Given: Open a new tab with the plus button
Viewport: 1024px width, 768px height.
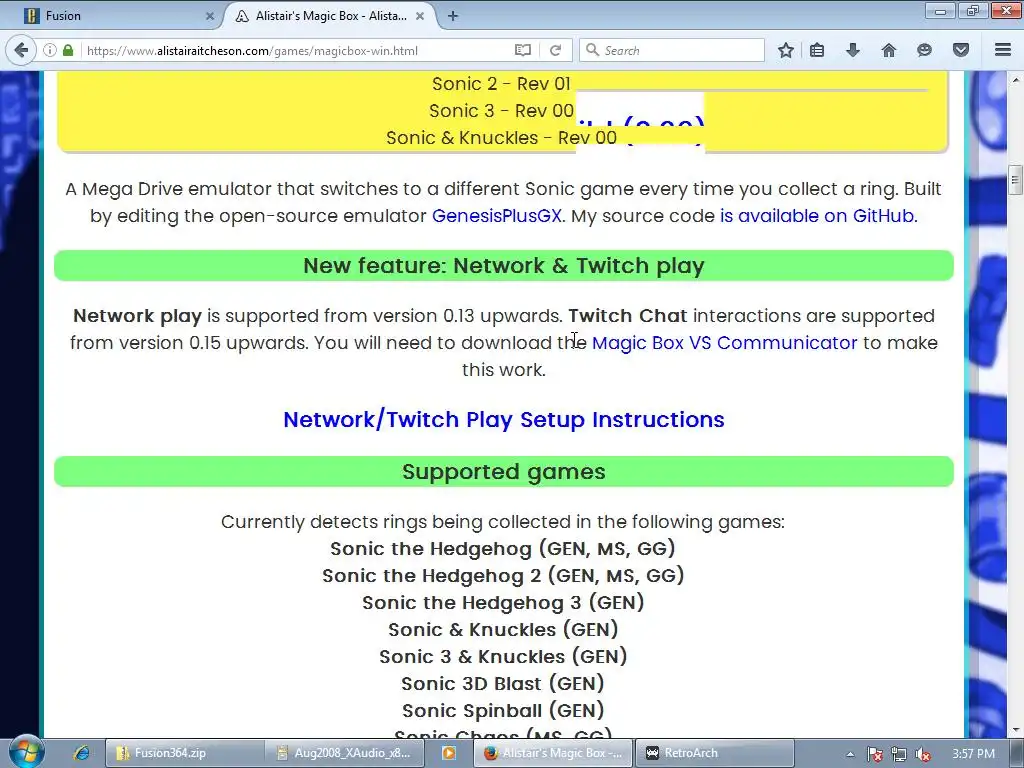Looking at the screenshot, I should (453, 16).
